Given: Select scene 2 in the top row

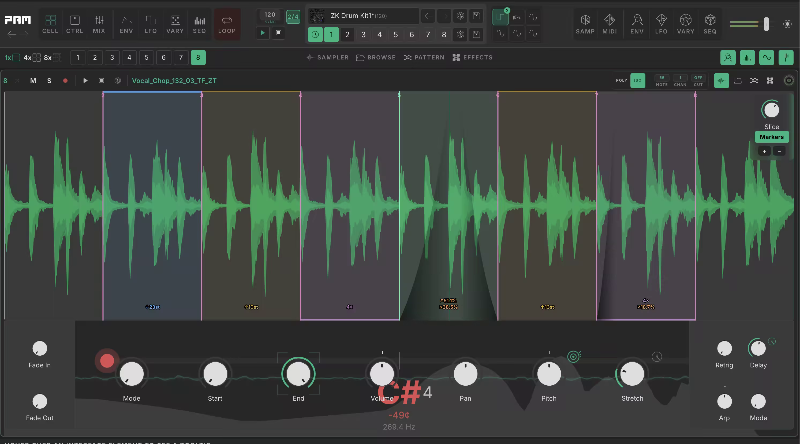Looking at the screenshot, I should click(347, 35).
